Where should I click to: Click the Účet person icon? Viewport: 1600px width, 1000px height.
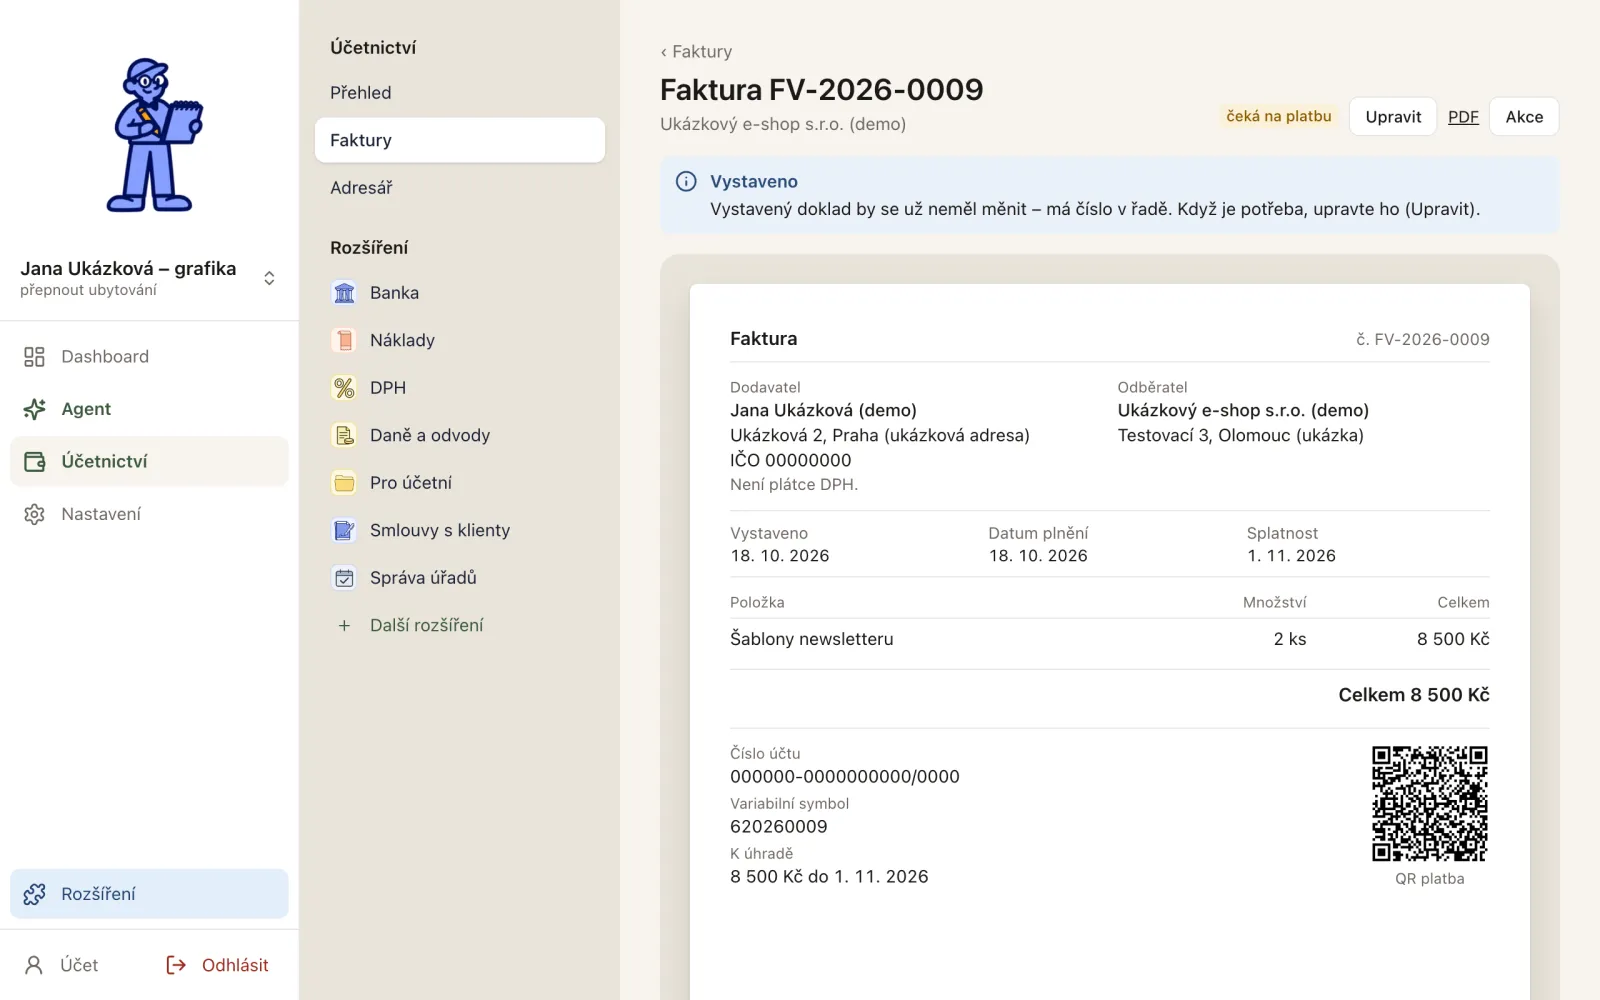(x=34, y=965)
